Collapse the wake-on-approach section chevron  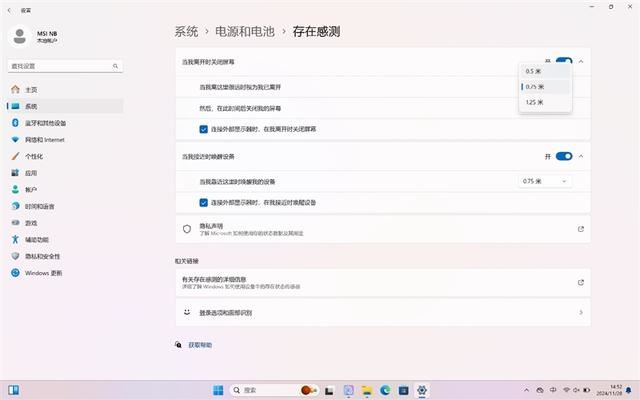point(581,156)
